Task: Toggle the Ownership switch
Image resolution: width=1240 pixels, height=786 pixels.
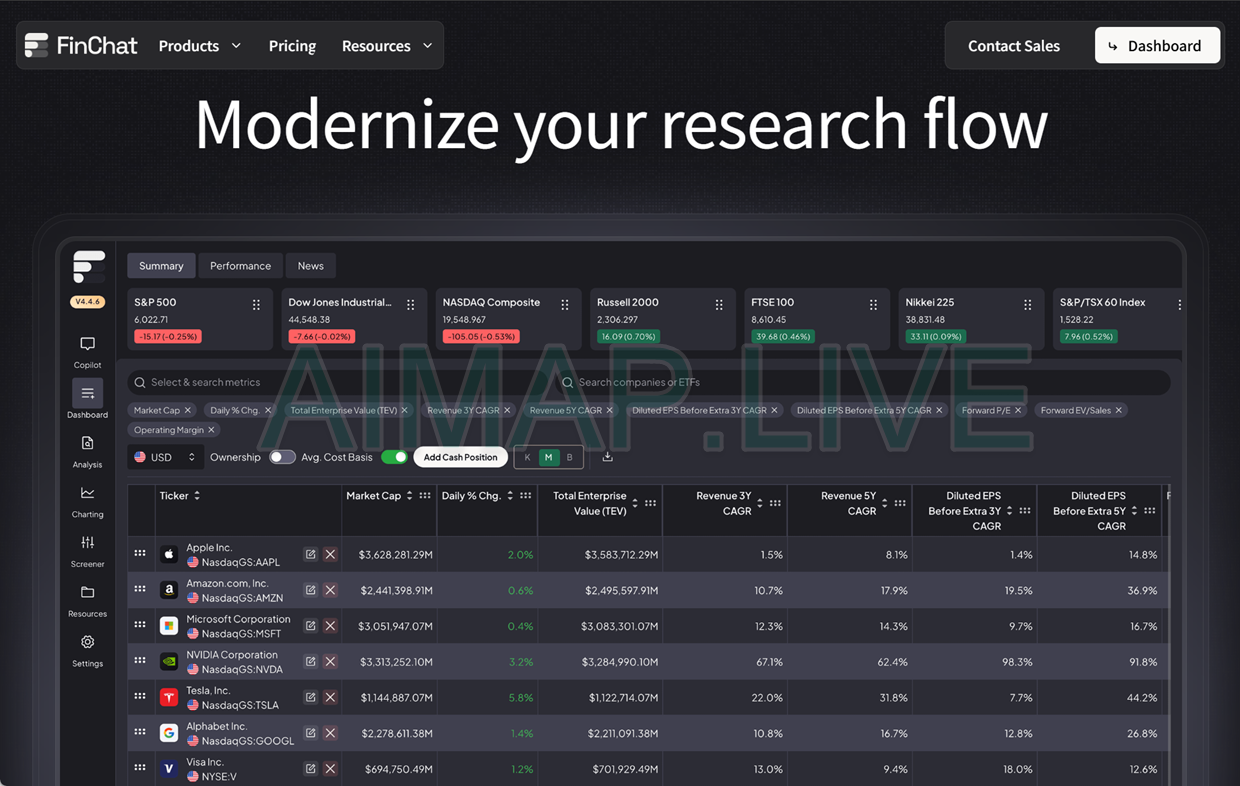Action: pyautogui.click(x=282, y=457)
